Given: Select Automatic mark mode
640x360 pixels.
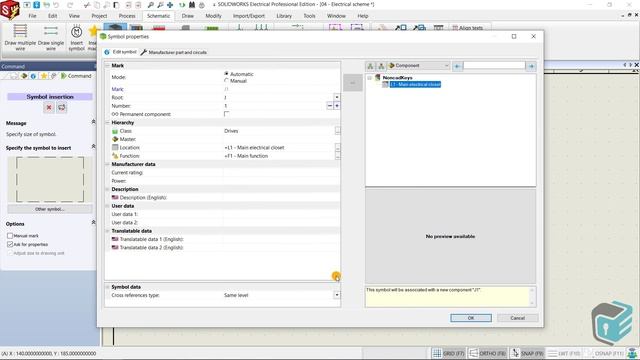Looking at the screenshot, I should 227,74.
